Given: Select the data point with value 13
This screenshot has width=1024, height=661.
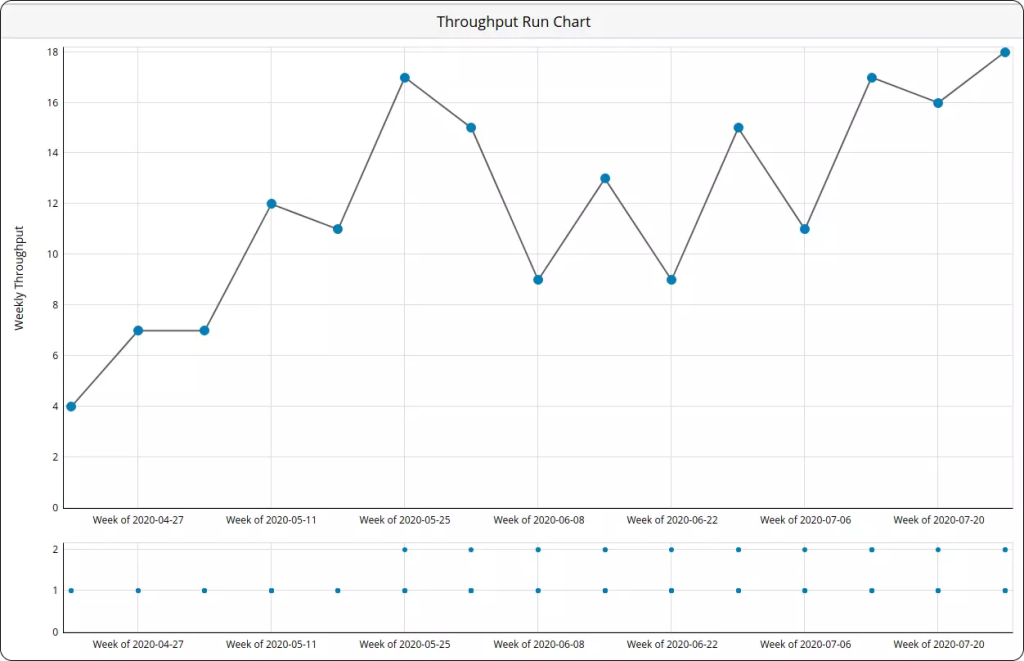Looking at the screenshot, I should coord(605,179).
